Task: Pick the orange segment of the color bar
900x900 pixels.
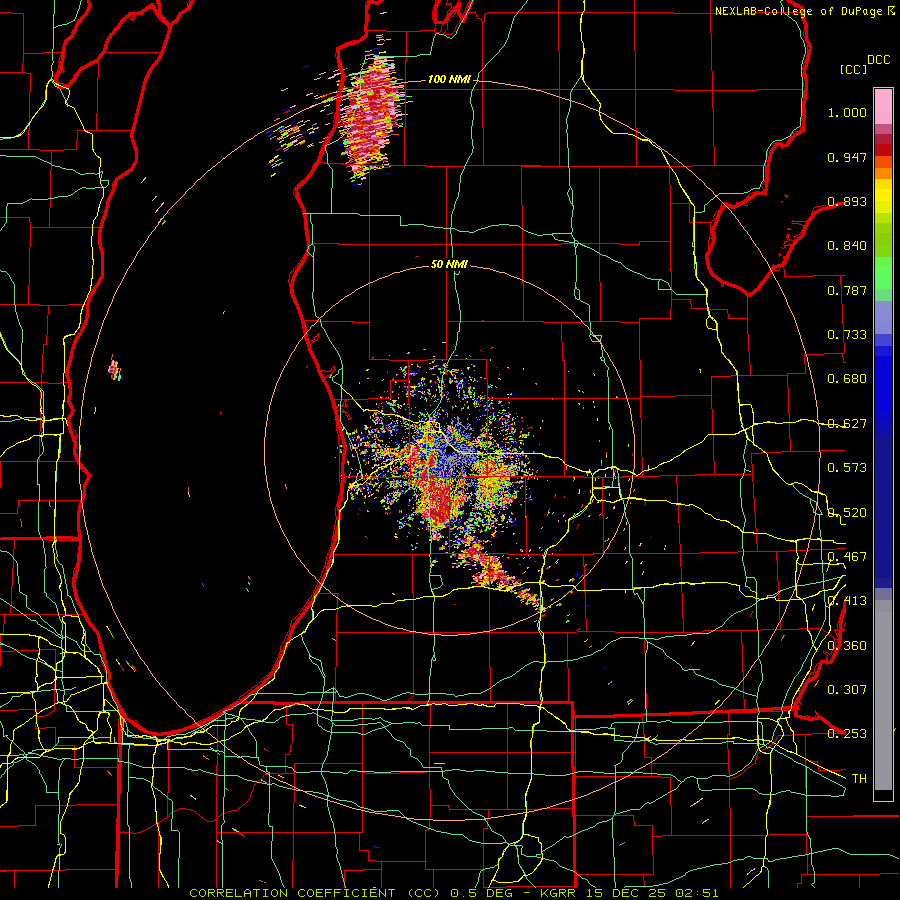Action: click(883, 168)
